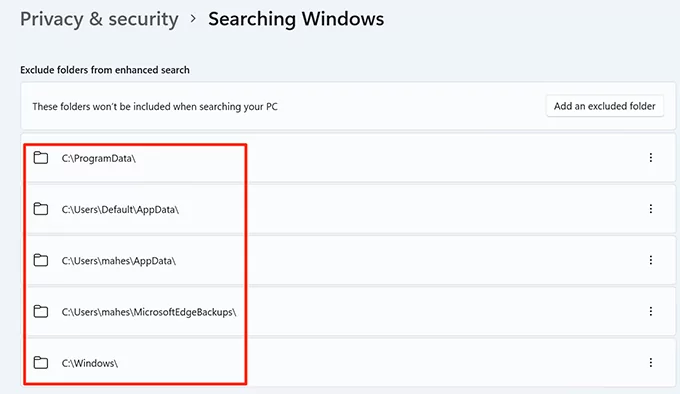Click the breadcrumb chevron separator
The width and height of the screenshot is (680, 394).
(193, 19)
